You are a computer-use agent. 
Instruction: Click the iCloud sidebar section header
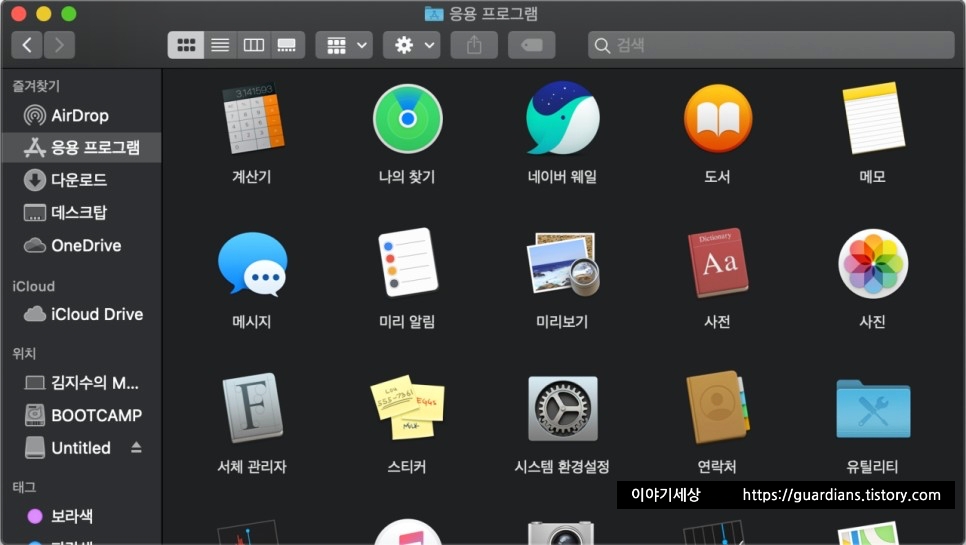pyautogui.click(x=33, y=286)
